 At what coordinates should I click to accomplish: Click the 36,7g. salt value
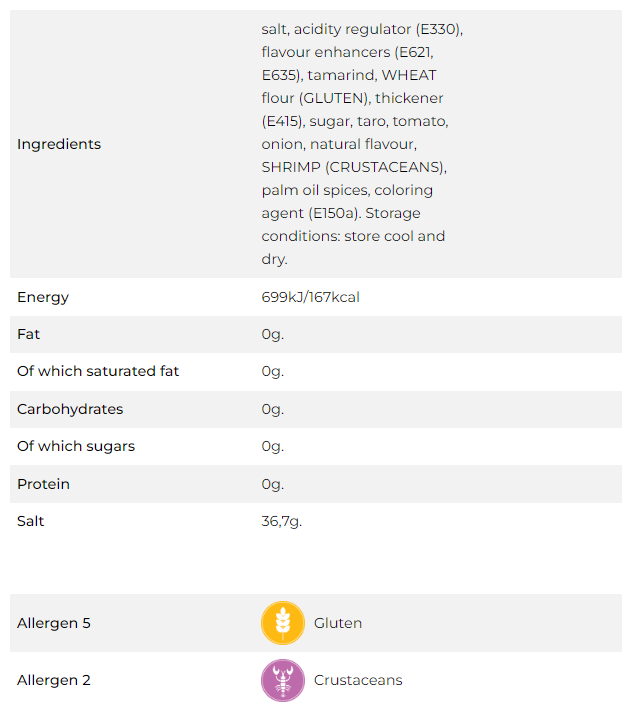pyautogui.click(x=280, y=521)
